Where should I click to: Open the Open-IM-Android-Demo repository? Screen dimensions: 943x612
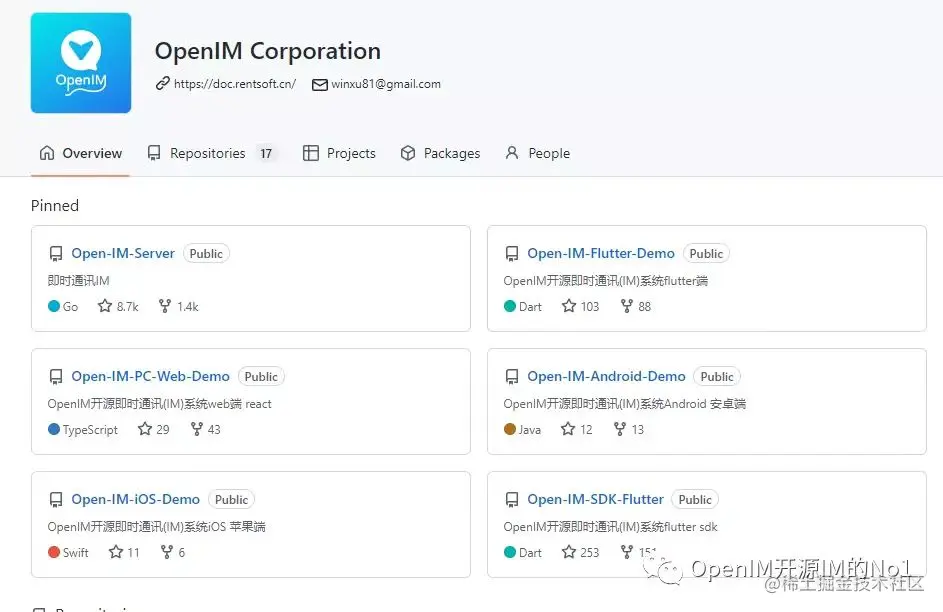coord(606,376)
